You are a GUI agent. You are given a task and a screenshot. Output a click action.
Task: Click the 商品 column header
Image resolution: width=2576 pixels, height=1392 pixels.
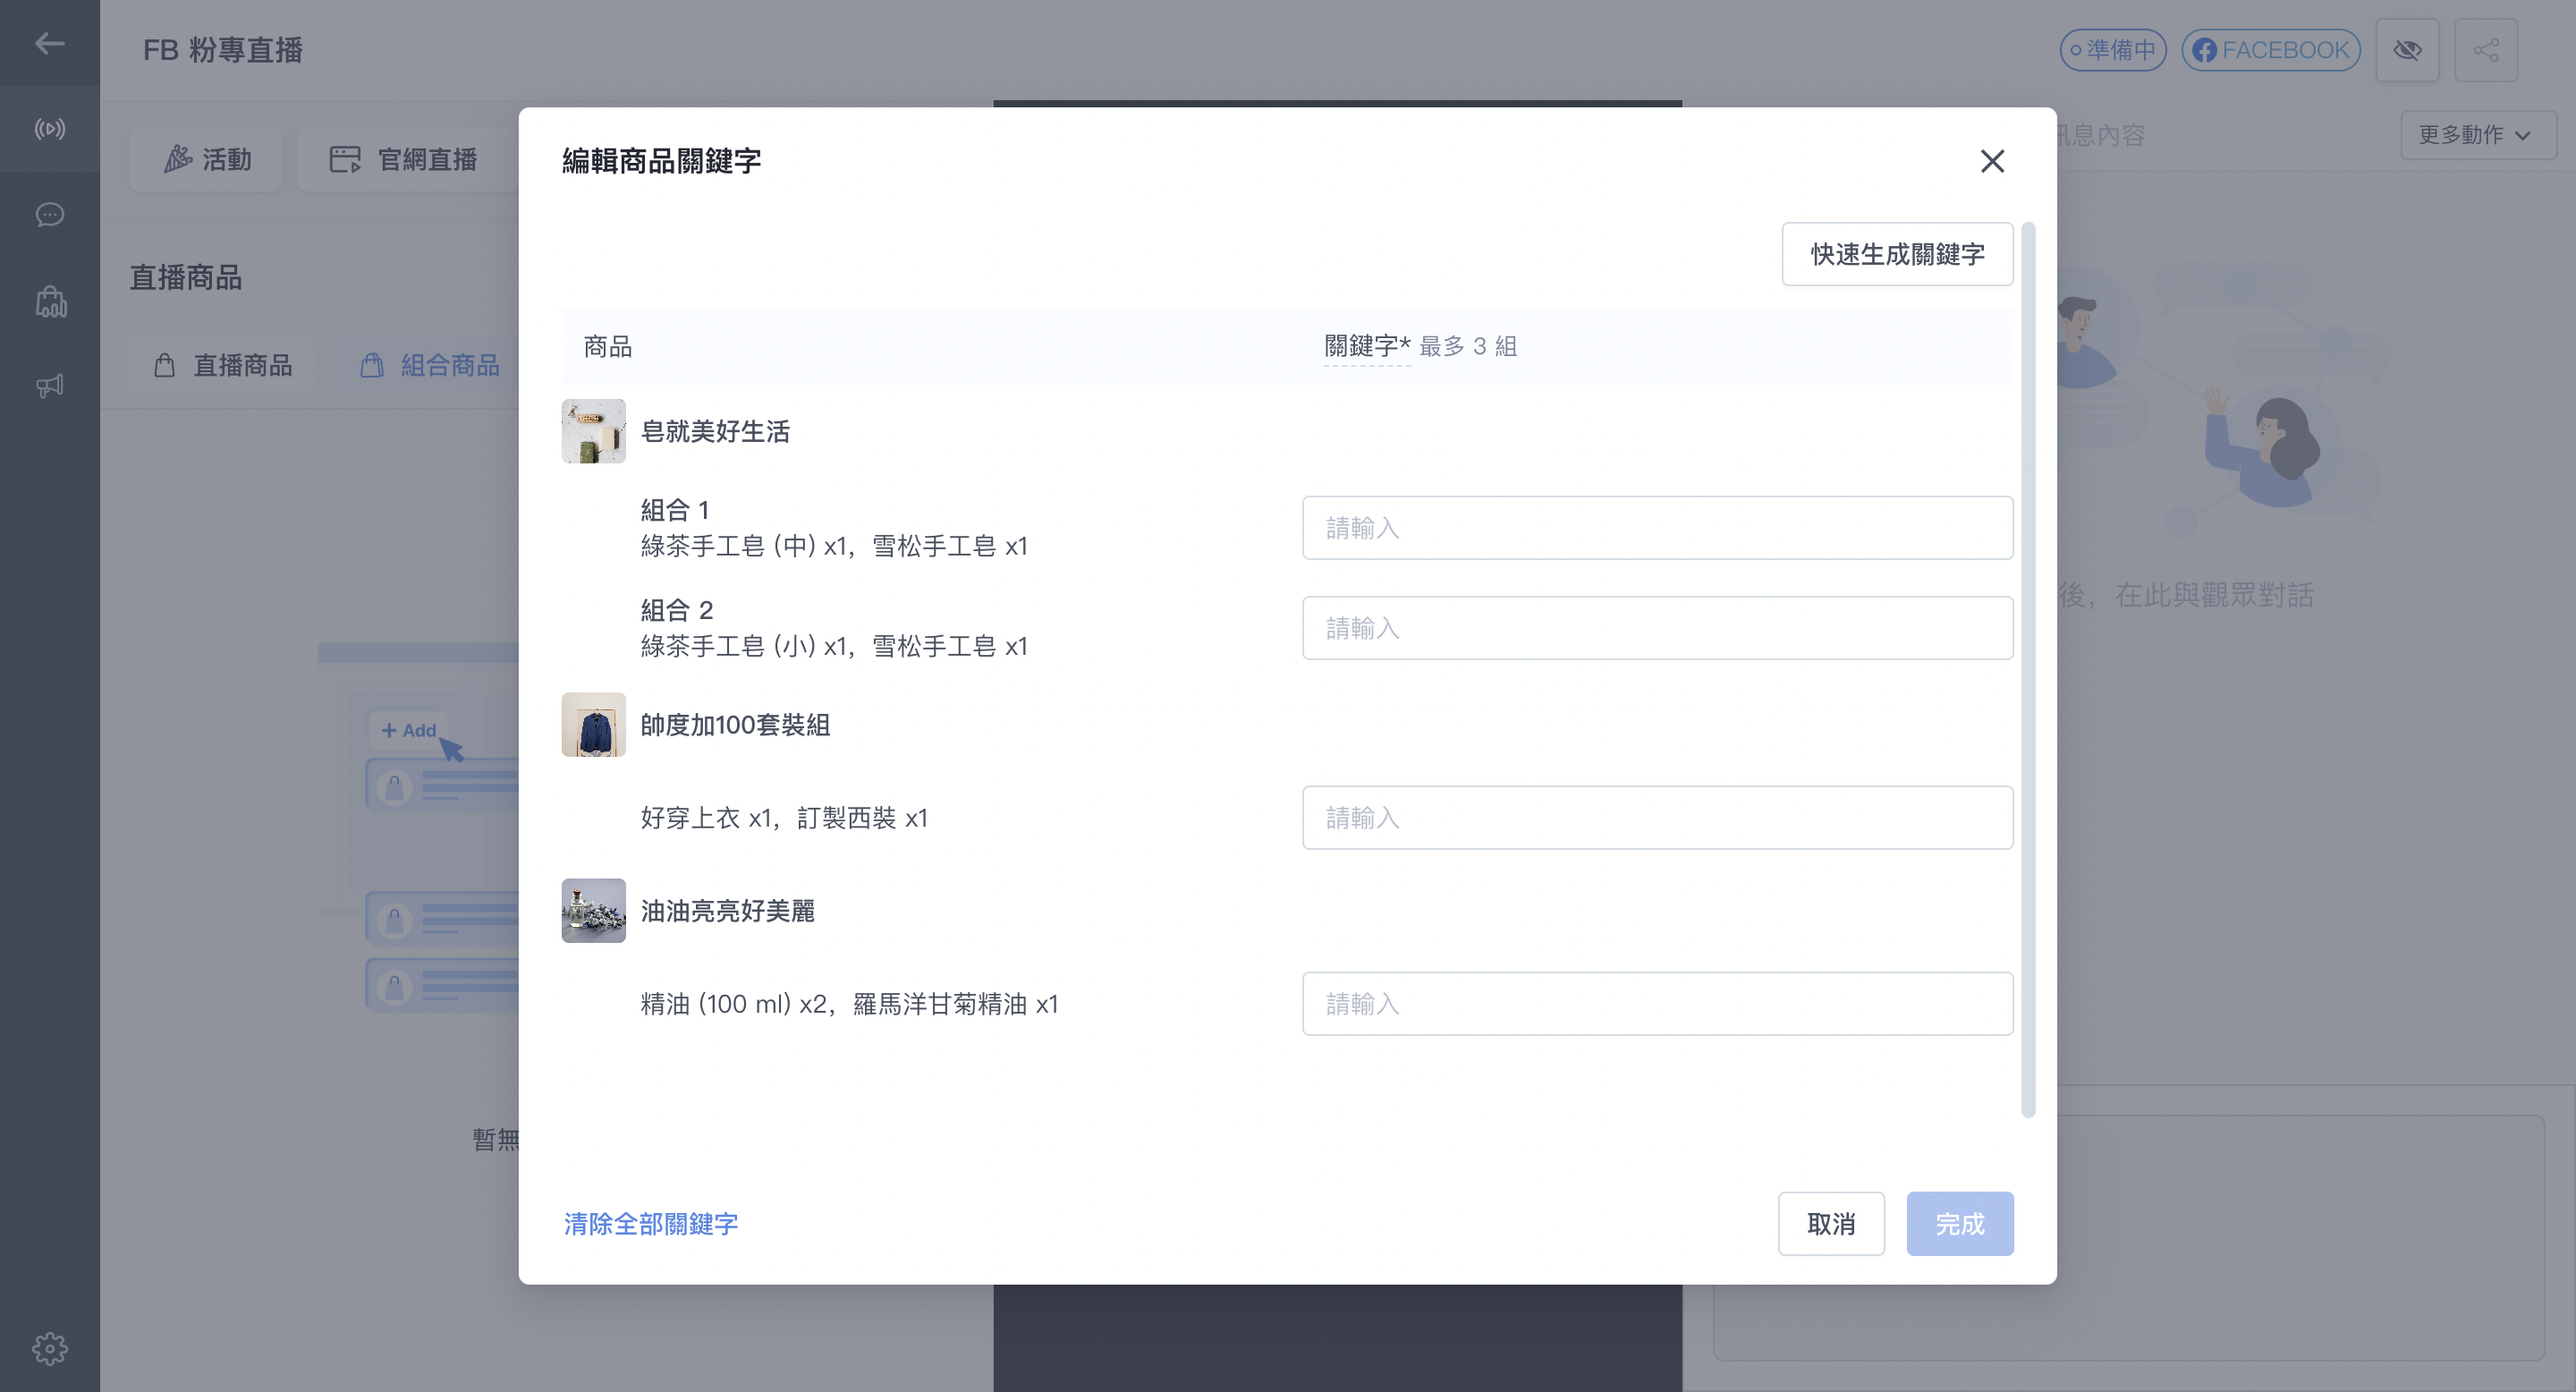point(607,346)
